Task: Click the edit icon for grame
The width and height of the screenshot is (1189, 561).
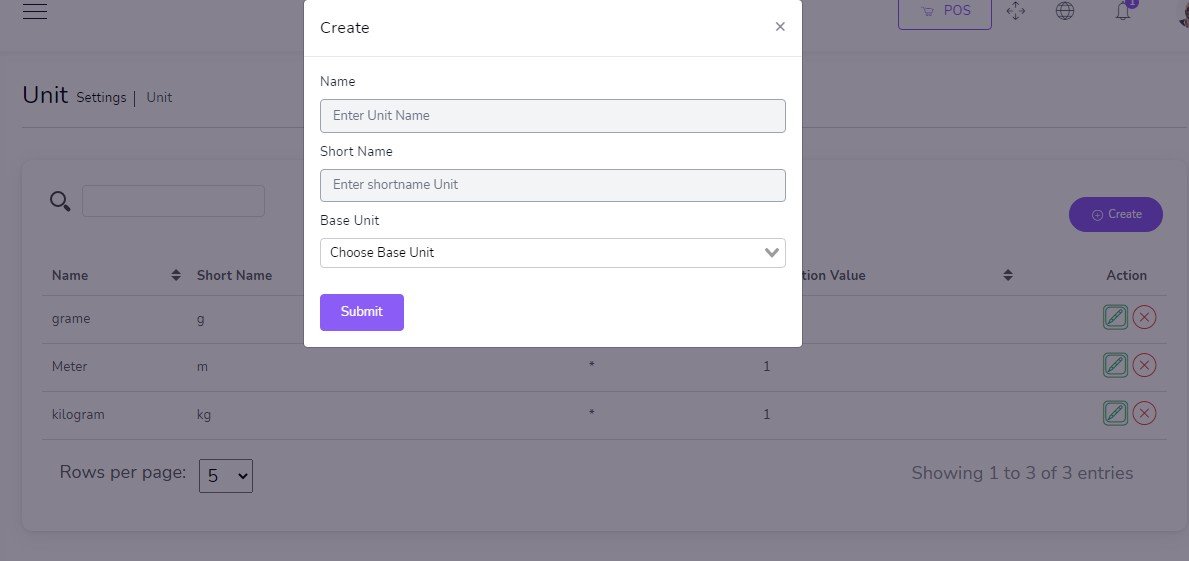Action: [x=1115, y=318]
